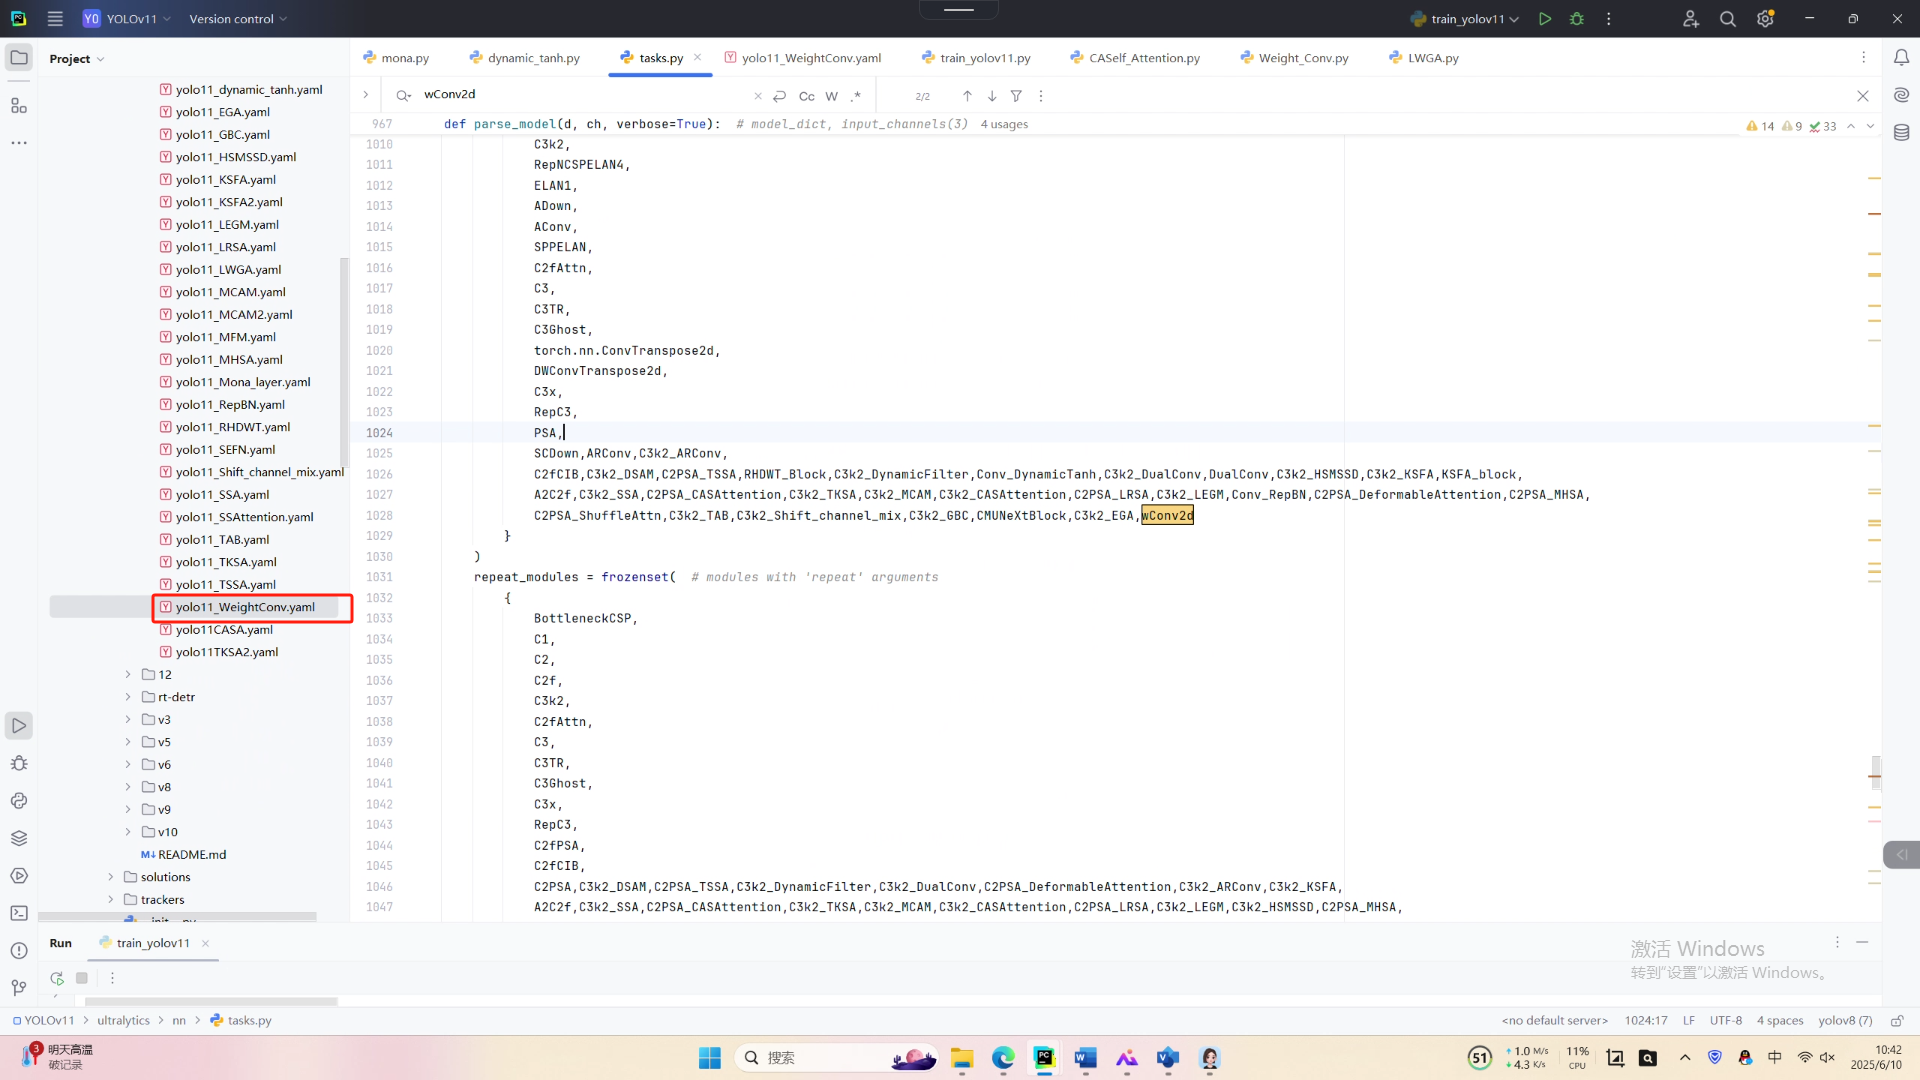
Task: Switch to Weight_Conv.py tab
Action: pos(1302,58)
